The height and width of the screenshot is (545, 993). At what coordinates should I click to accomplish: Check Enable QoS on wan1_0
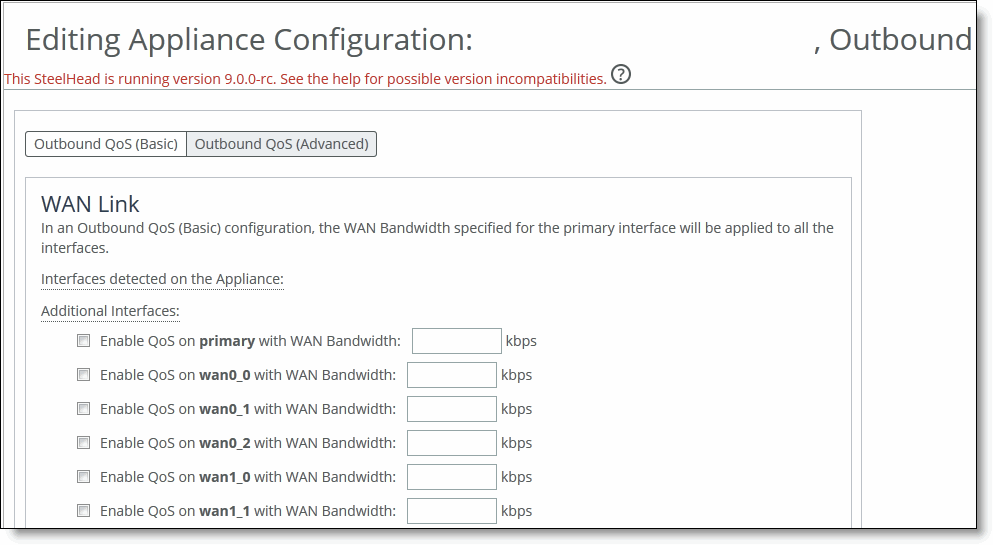84,477
